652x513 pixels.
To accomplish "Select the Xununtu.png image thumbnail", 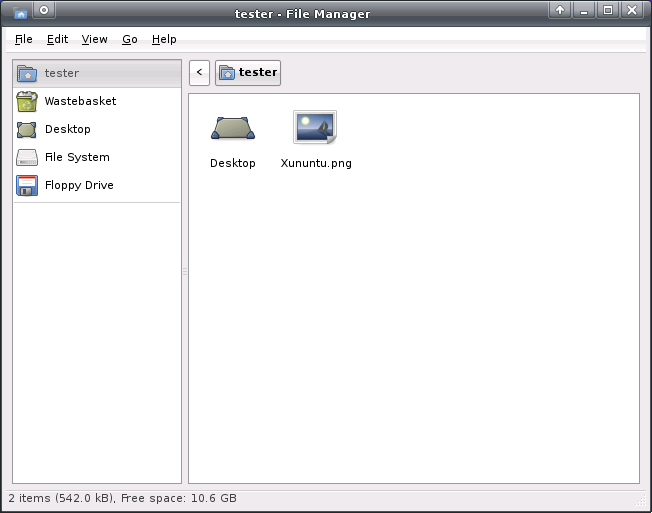I will click(x=315, y=127).
